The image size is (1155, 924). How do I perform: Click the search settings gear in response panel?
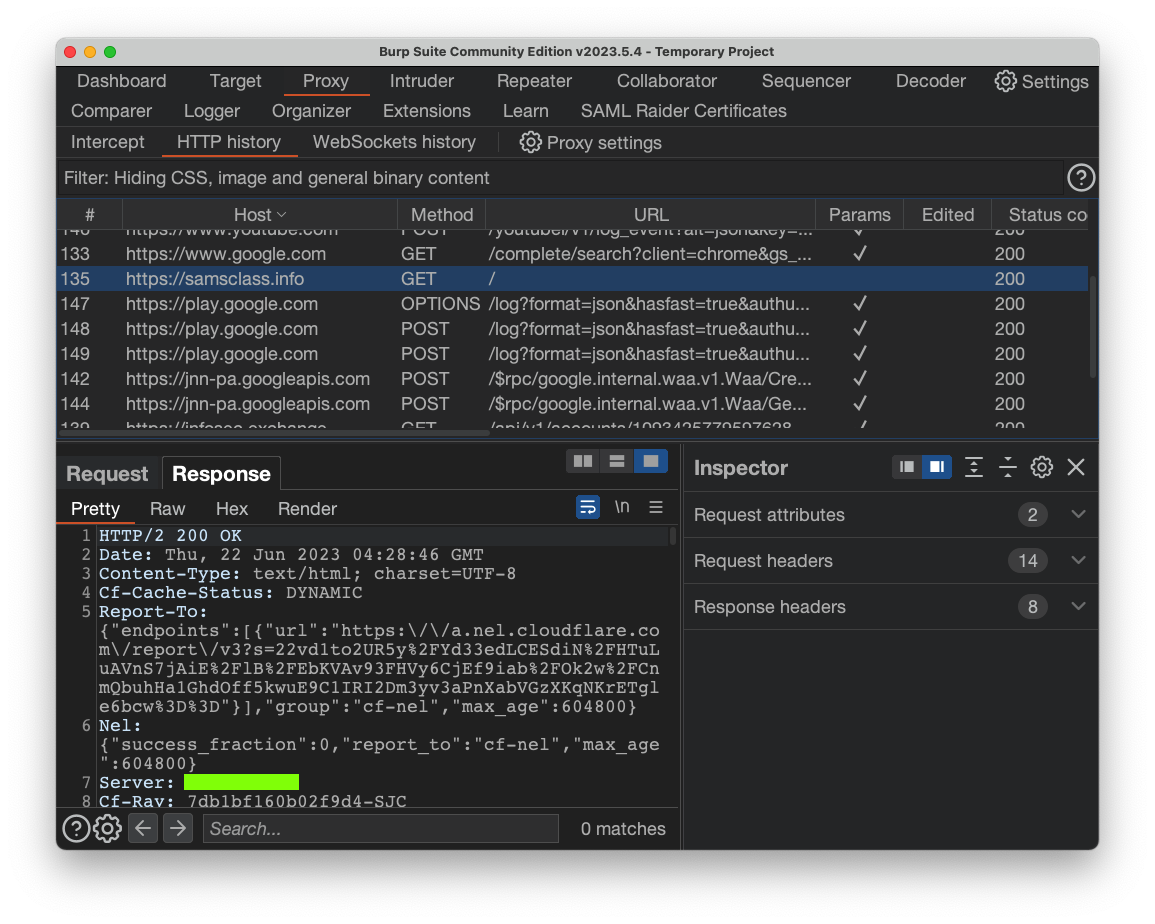[108, 828]
